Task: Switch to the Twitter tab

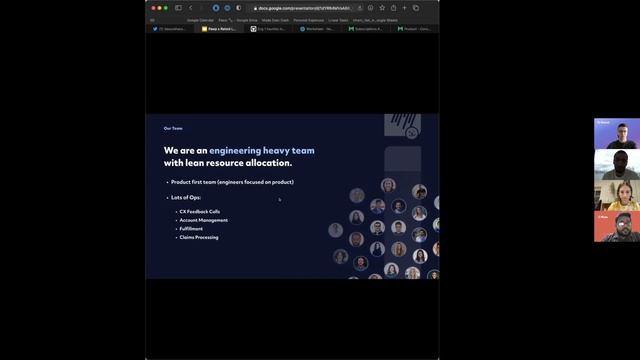Action: point(169,29)
